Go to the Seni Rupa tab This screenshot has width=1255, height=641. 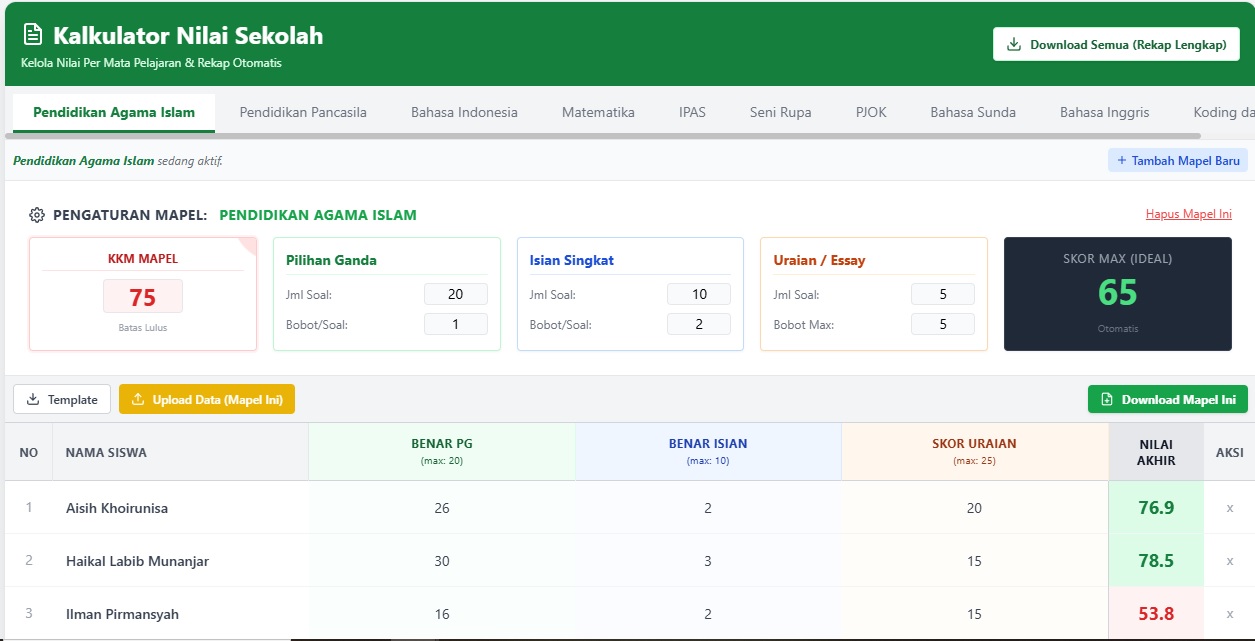[780, 112]
